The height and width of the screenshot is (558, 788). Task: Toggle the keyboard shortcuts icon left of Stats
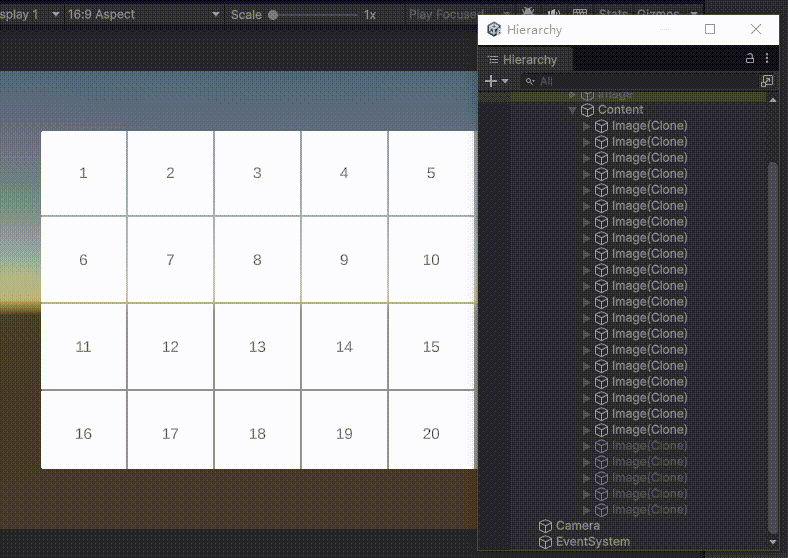click(580, 14)
